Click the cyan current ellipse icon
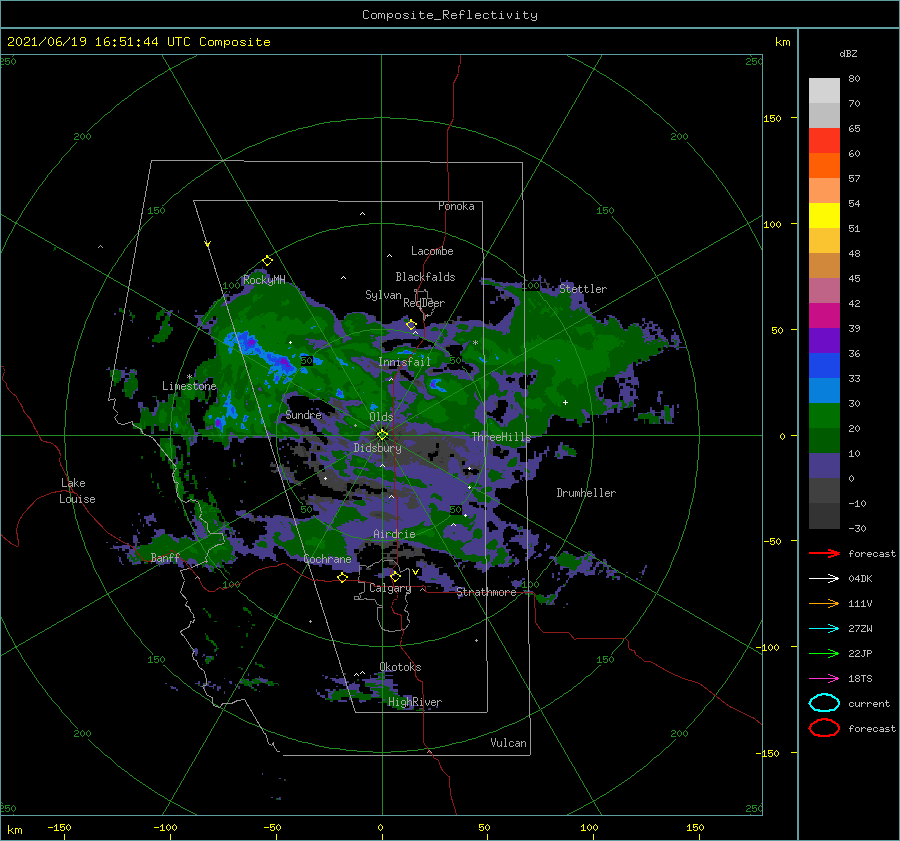900x841 pixels. [x=824, y=703]
